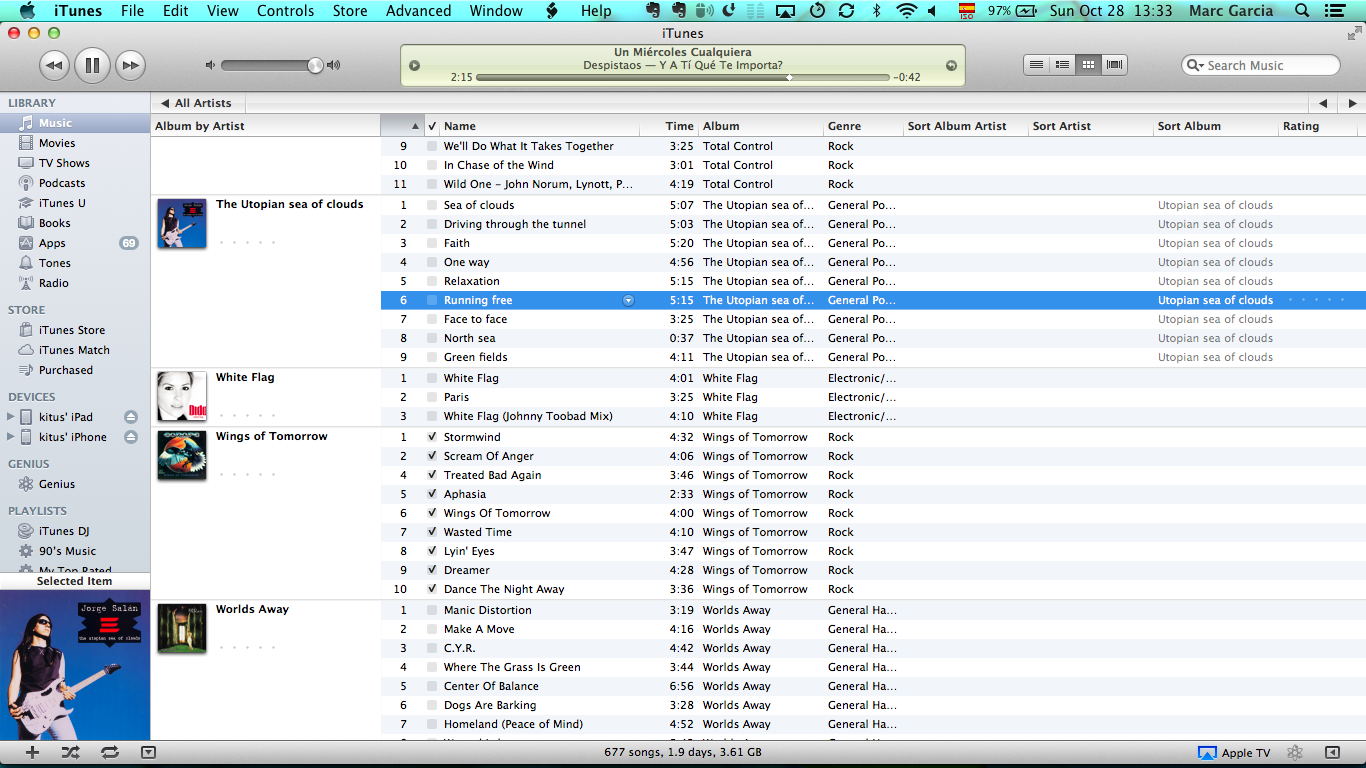Click the Album by Artist header
Viewport: 1366px width, 768px height.
[265, 126]
